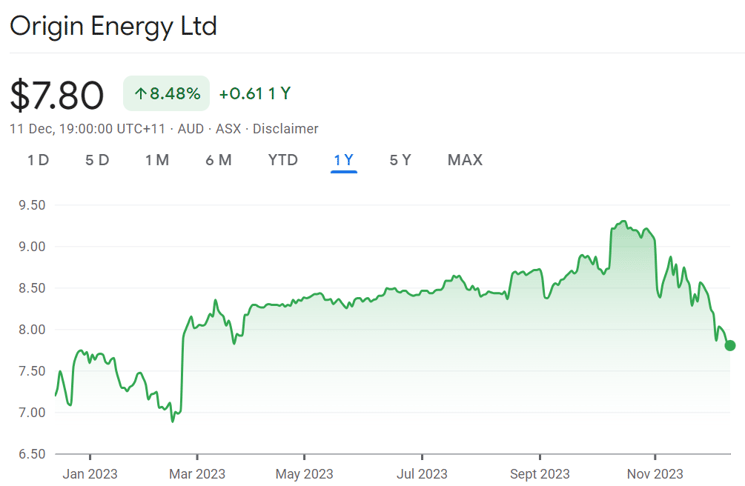This screenshot has height=486, width=745.
Task: Switch chart to the 5 Y range
Action: (401, 160)
